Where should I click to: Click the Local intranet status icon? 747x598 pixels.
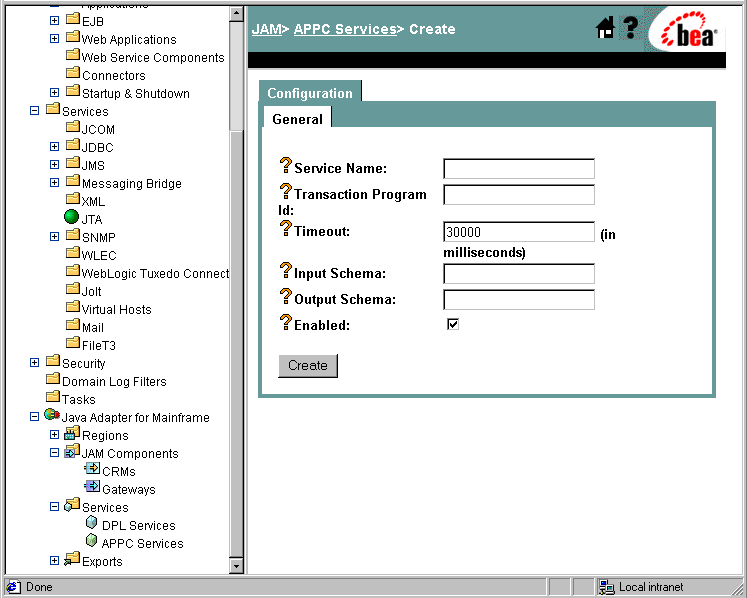coord(606,587)
